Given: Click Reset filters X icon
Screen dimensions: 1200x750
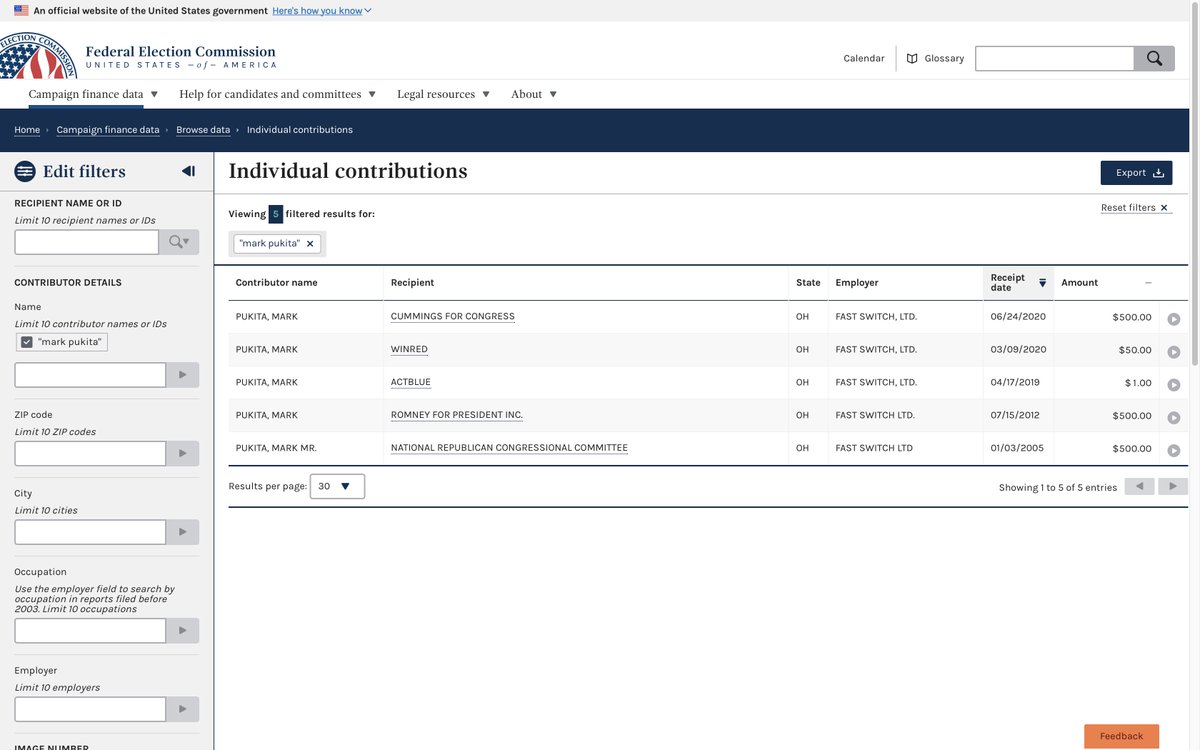Looking at the screenshot, I should pos(1164,208).
